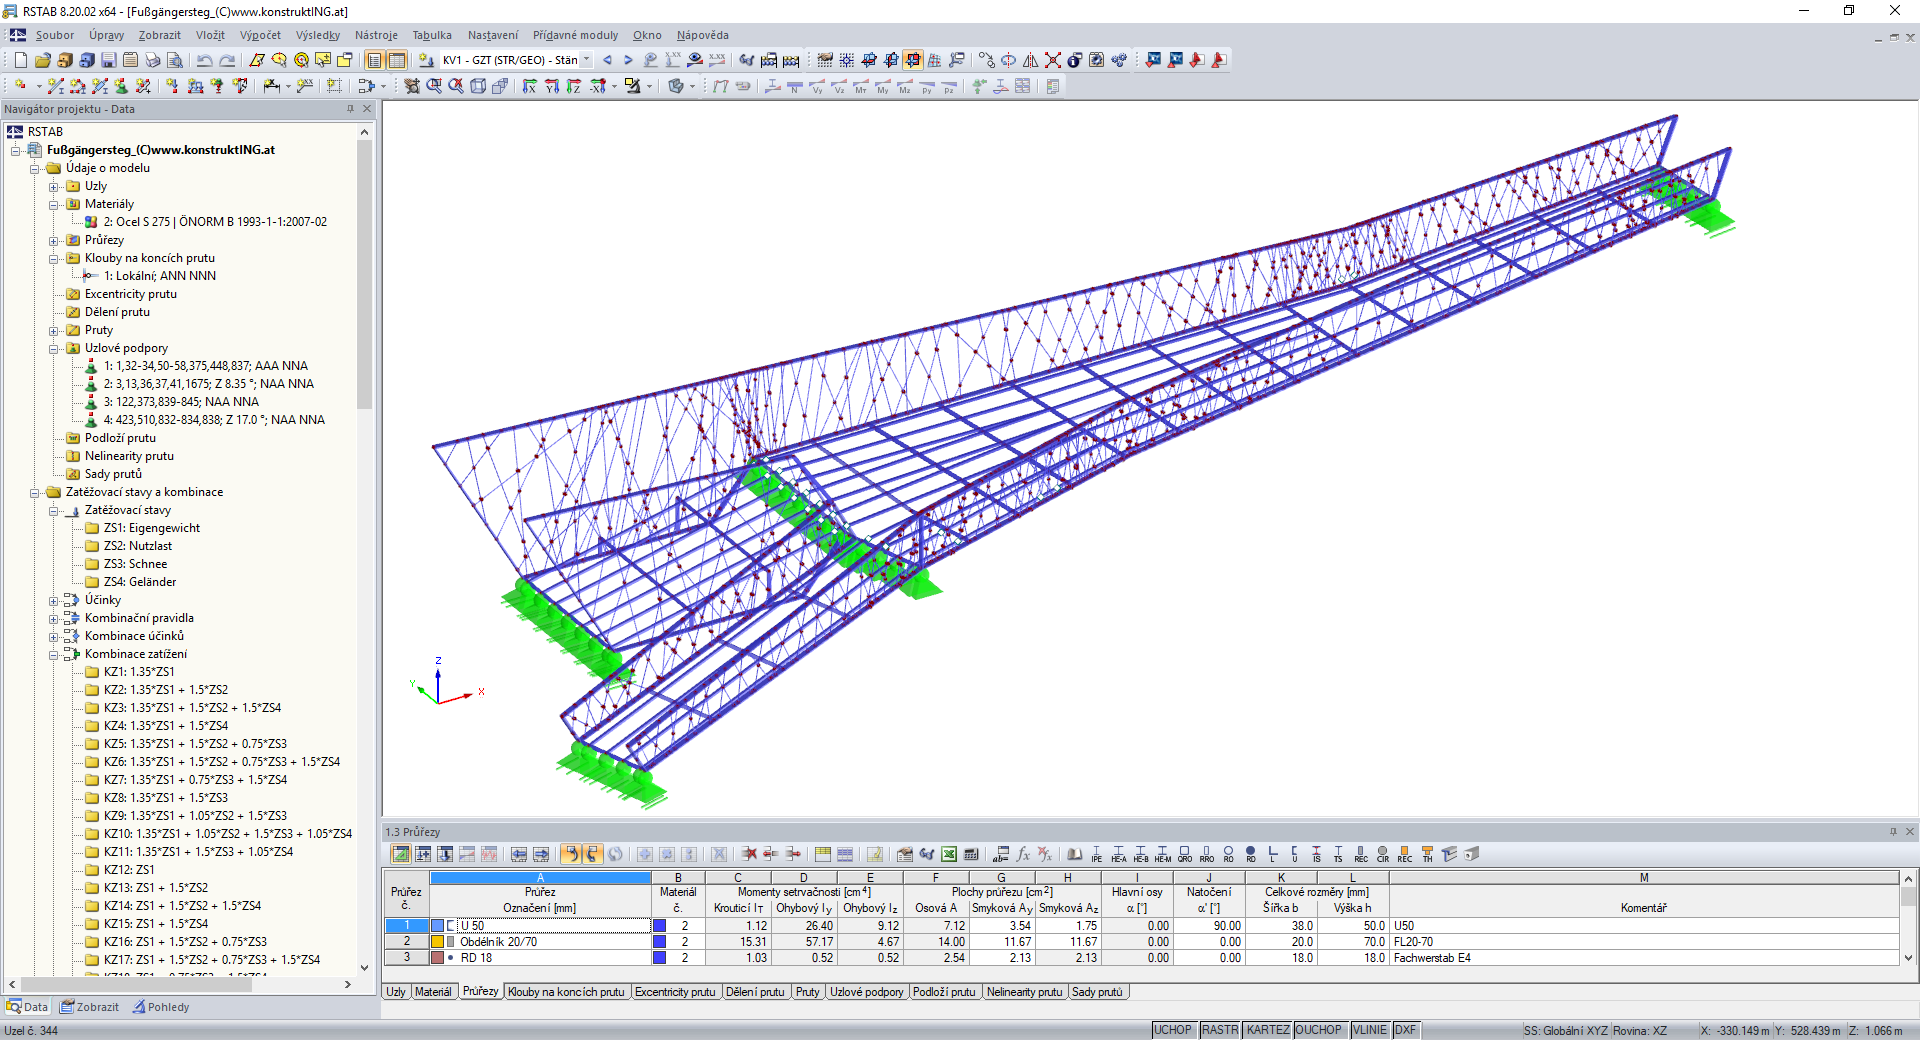Show My moment diagram icon

[x=881, y=86]
